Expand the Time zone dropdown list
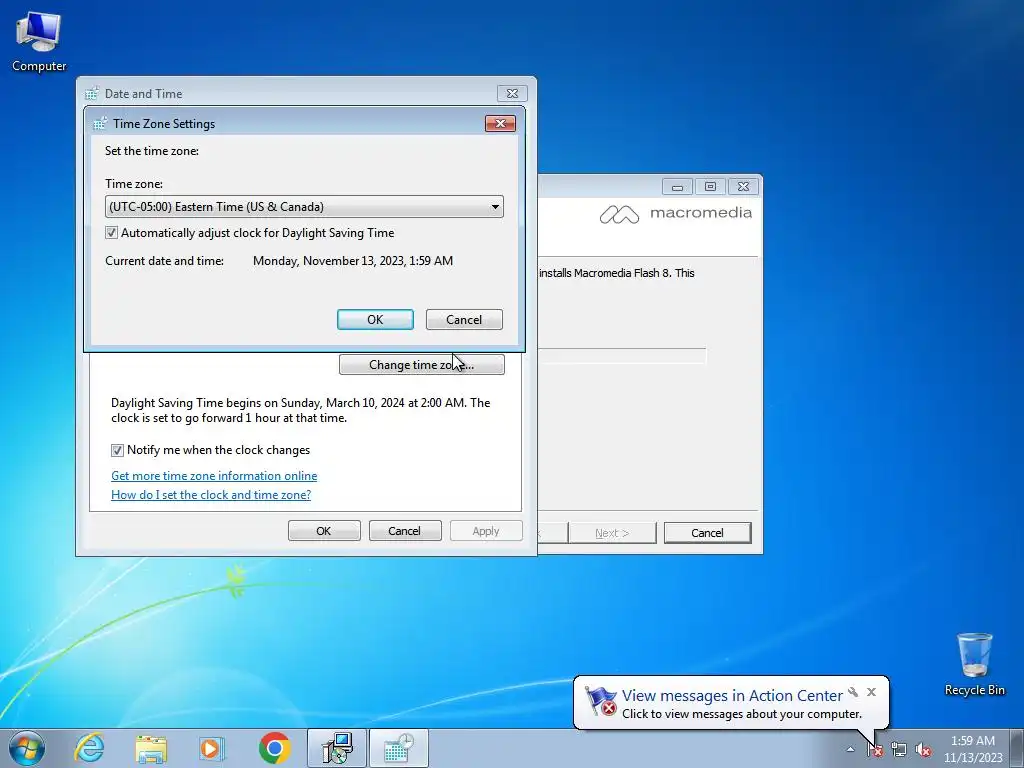Image resolution: width=1024 pixels, height=768 pixels. point(304,206)
